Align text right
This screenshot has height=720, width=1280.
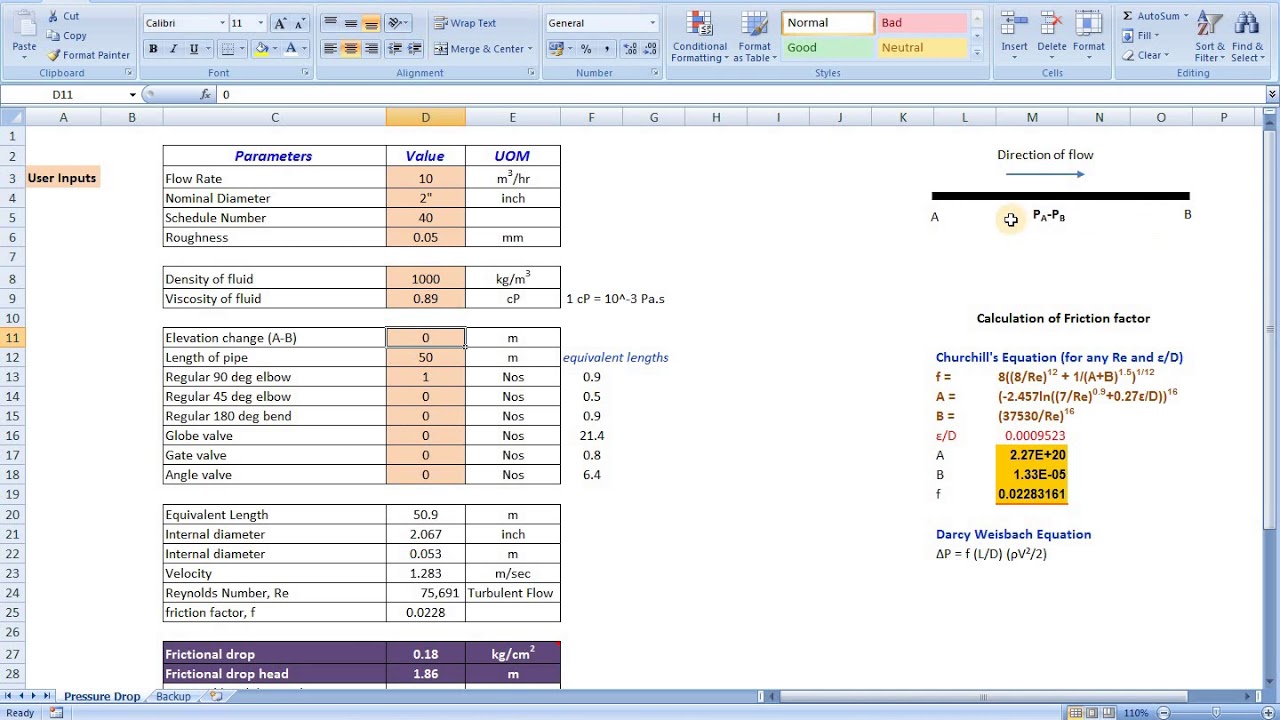coord(371,48)
